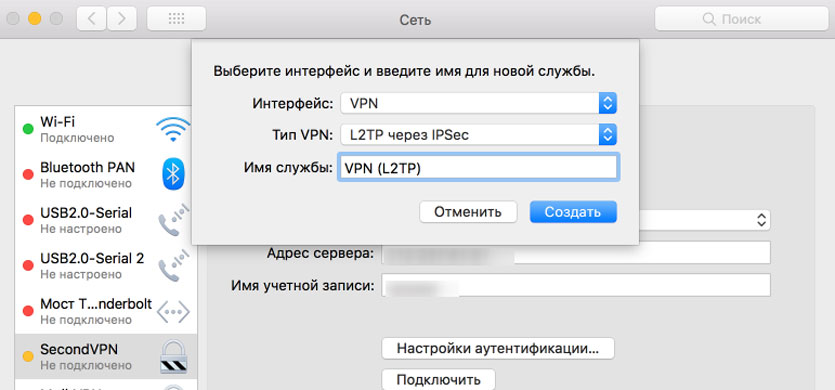Select the Wi-Fi wireless icon
The height and width of the screenshot is (390, 835).
click(x=173, y=129)
